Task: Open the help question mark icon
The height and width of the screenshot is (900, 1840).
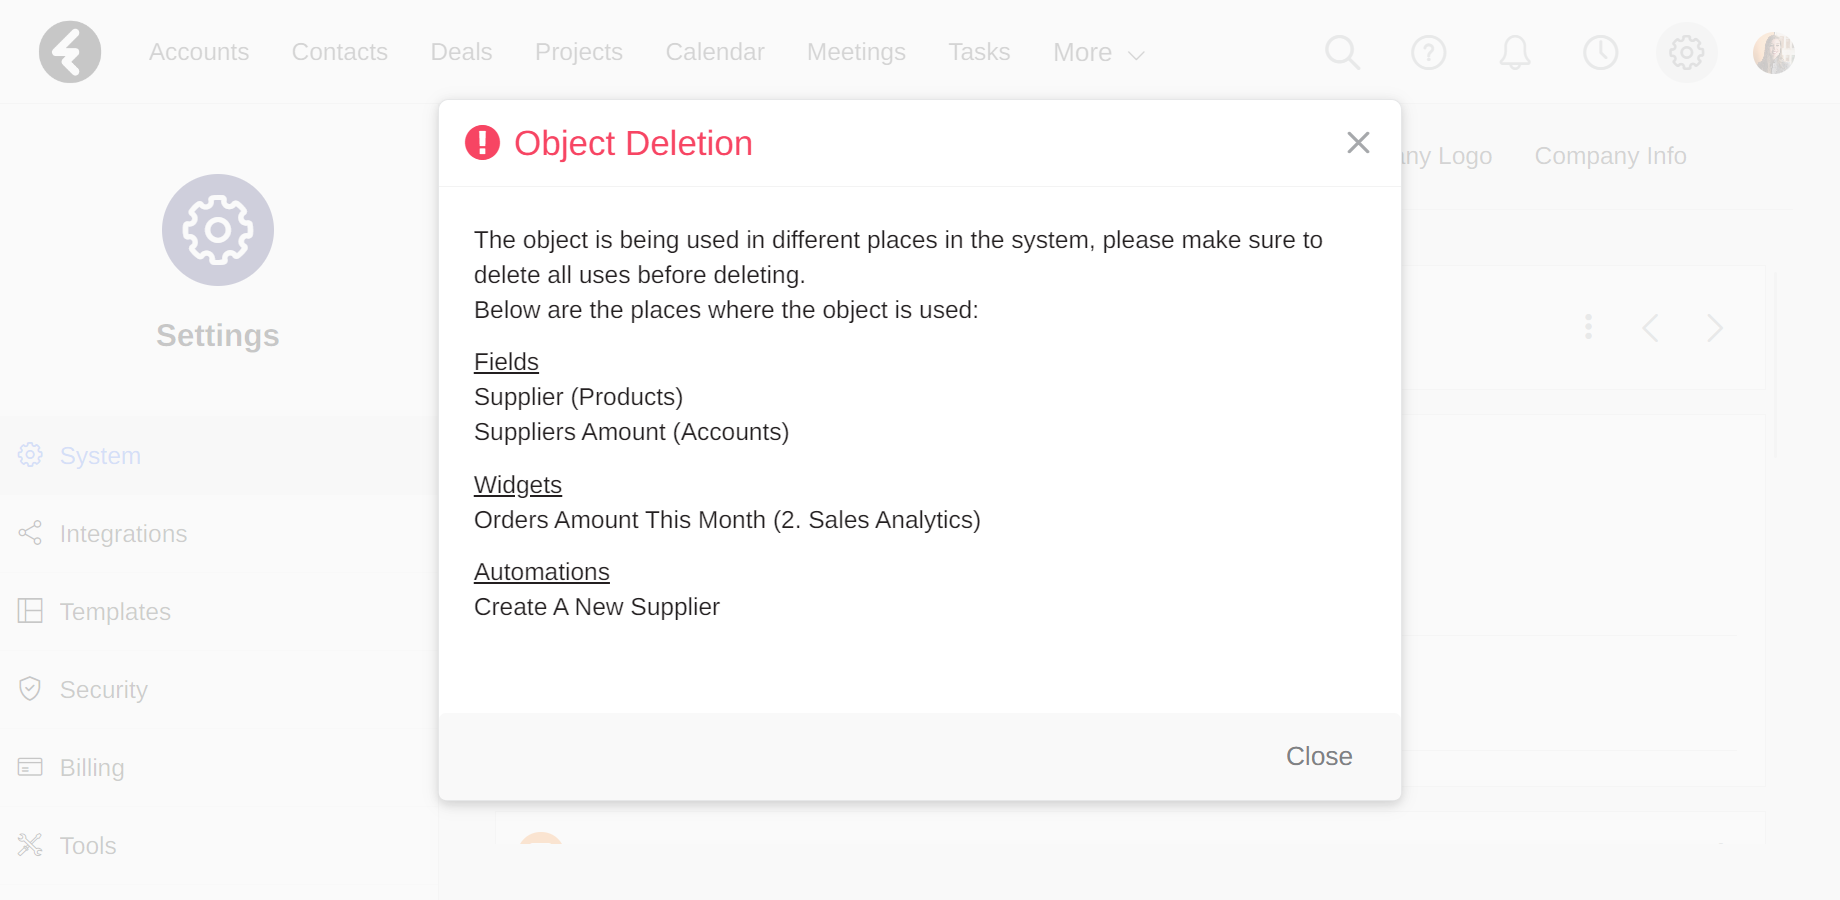Action: click(1428, 52)
